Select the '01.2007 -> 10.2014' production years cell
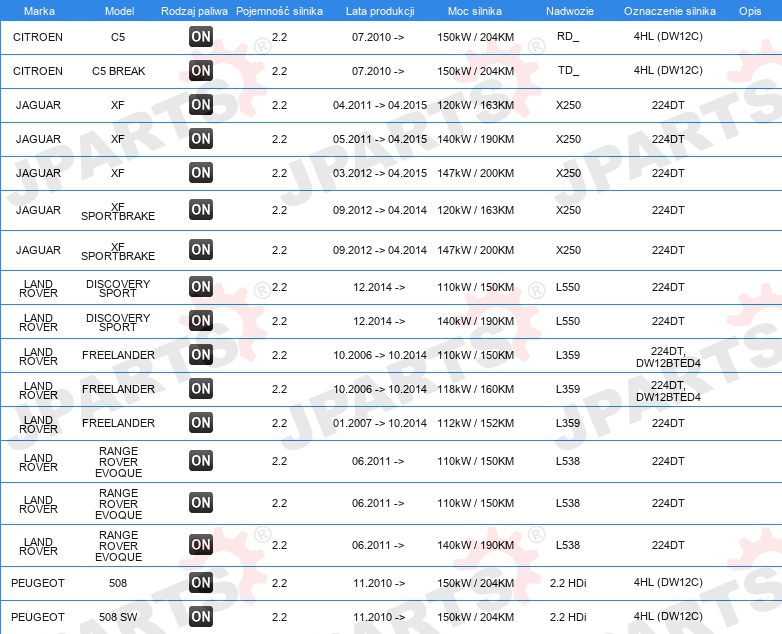The image size is (782, 634). [380, 423]
